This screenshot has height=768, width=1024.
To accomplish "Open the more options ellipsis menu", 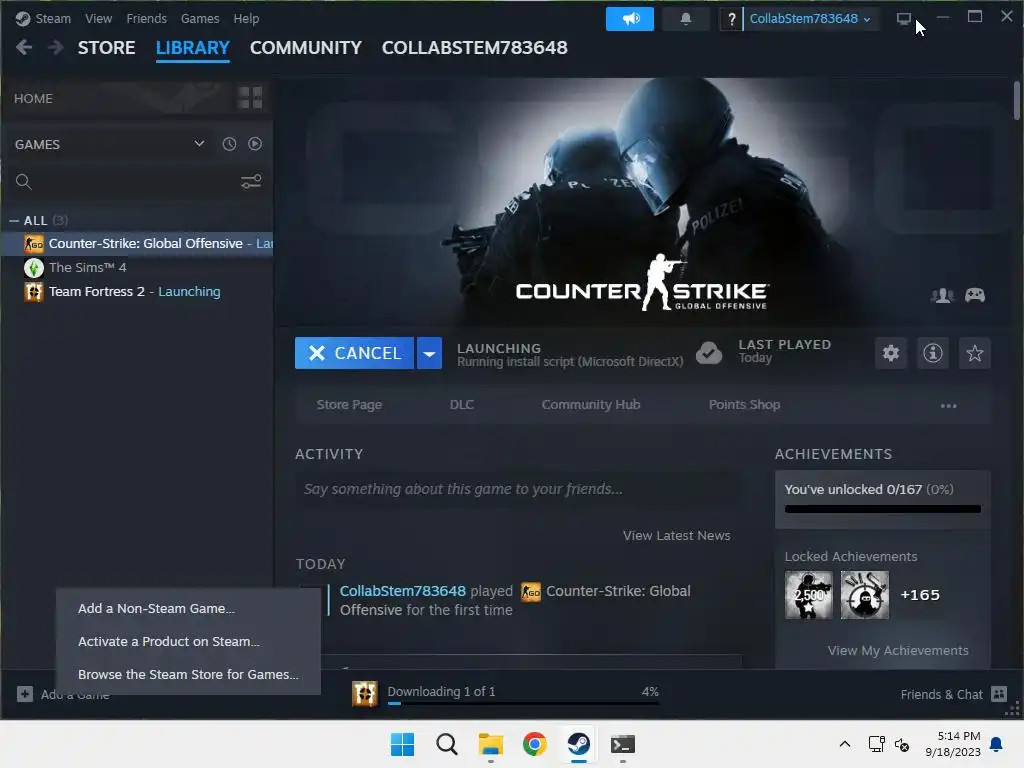I will 948,406.
